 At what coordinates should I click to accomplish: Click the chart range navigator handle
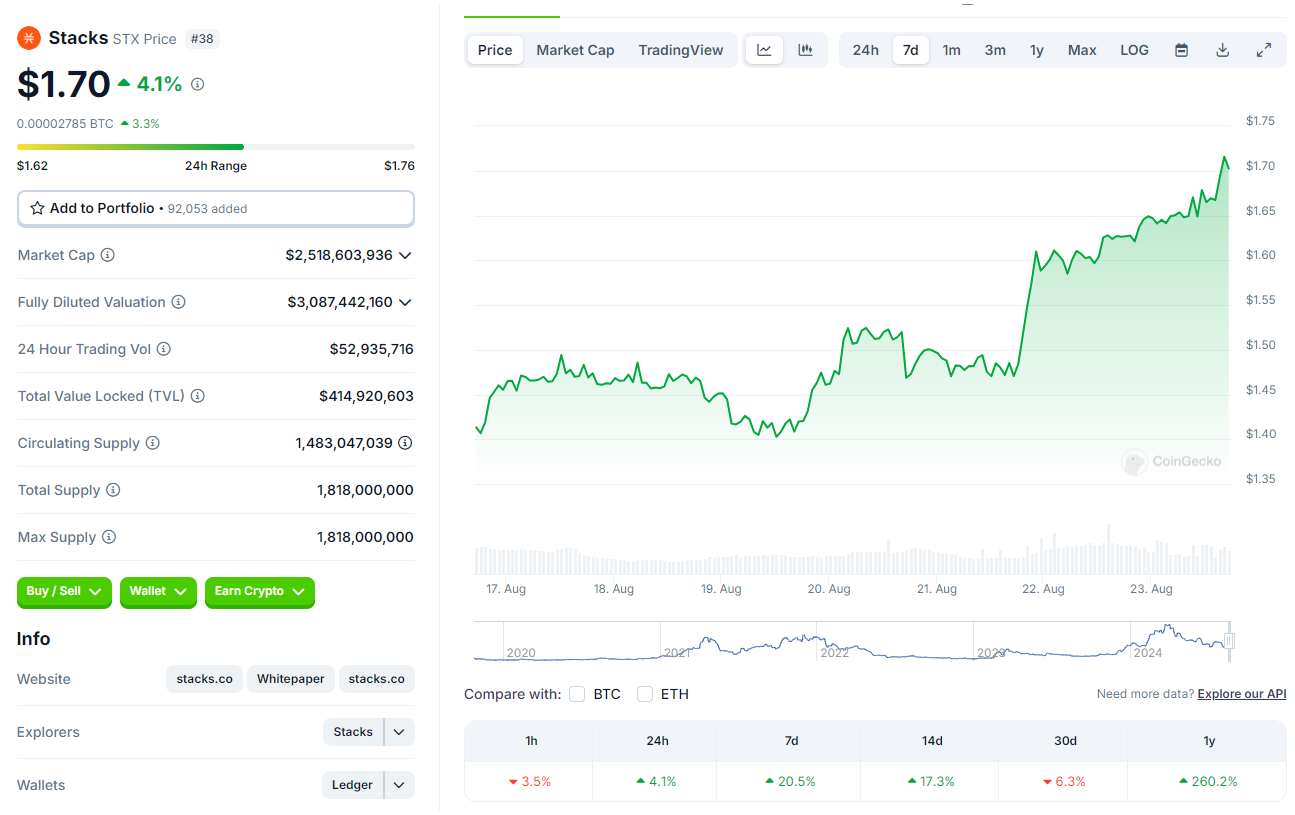pyautogui.click(x=1229, y=642)
